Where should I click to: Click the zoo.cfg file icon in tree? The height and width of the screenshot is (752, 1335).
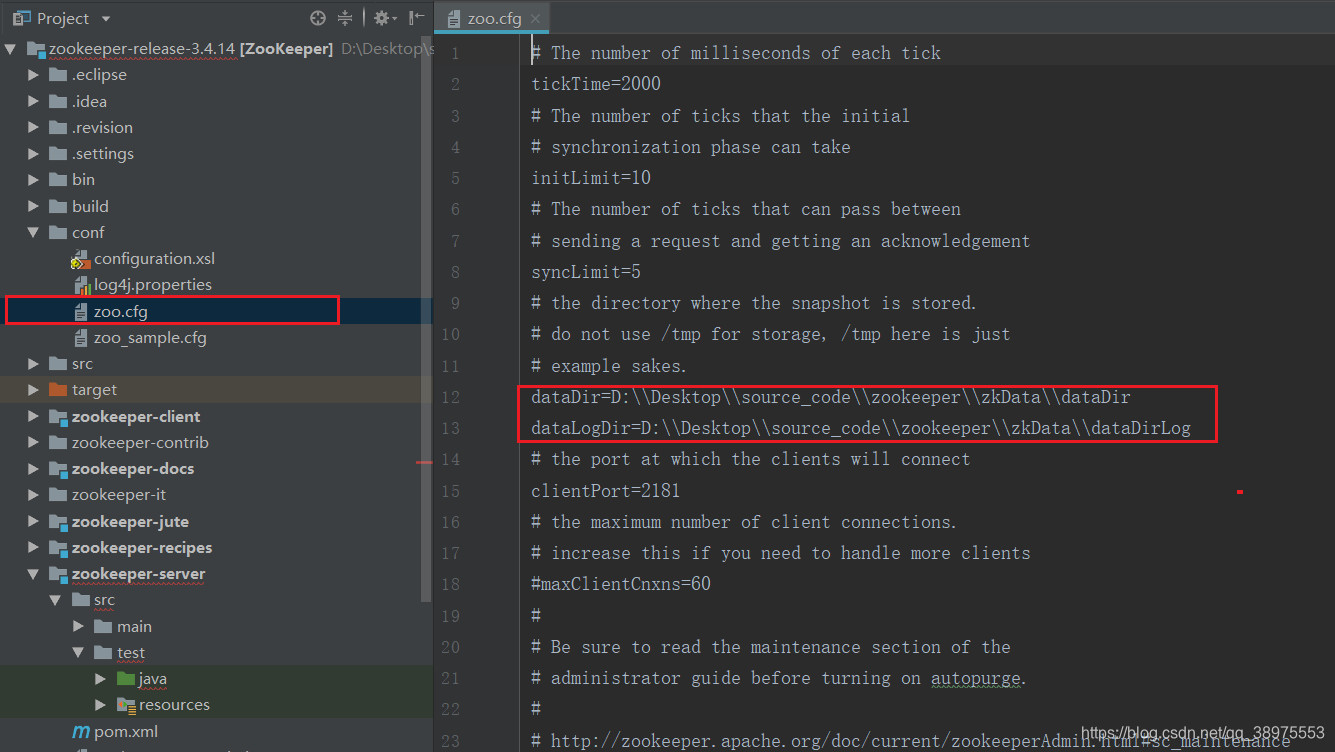coord(81,311)
